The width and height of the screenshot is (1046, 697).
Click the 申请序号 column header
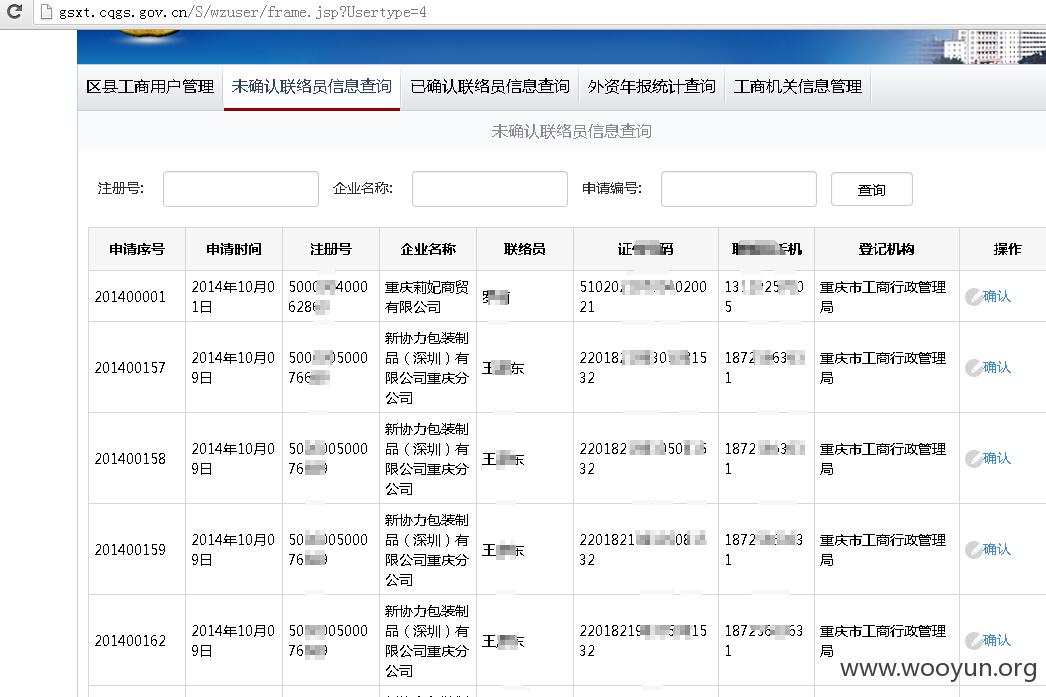(137, 249)
